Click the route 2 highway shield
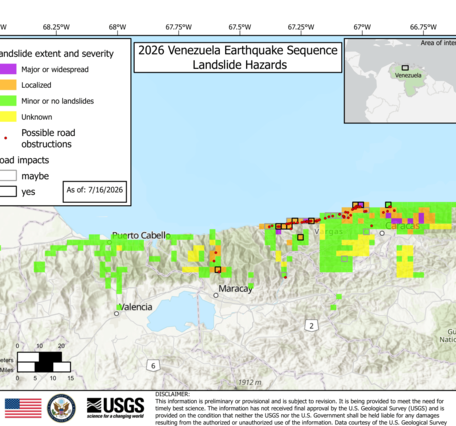 click(x=311, y=325)
